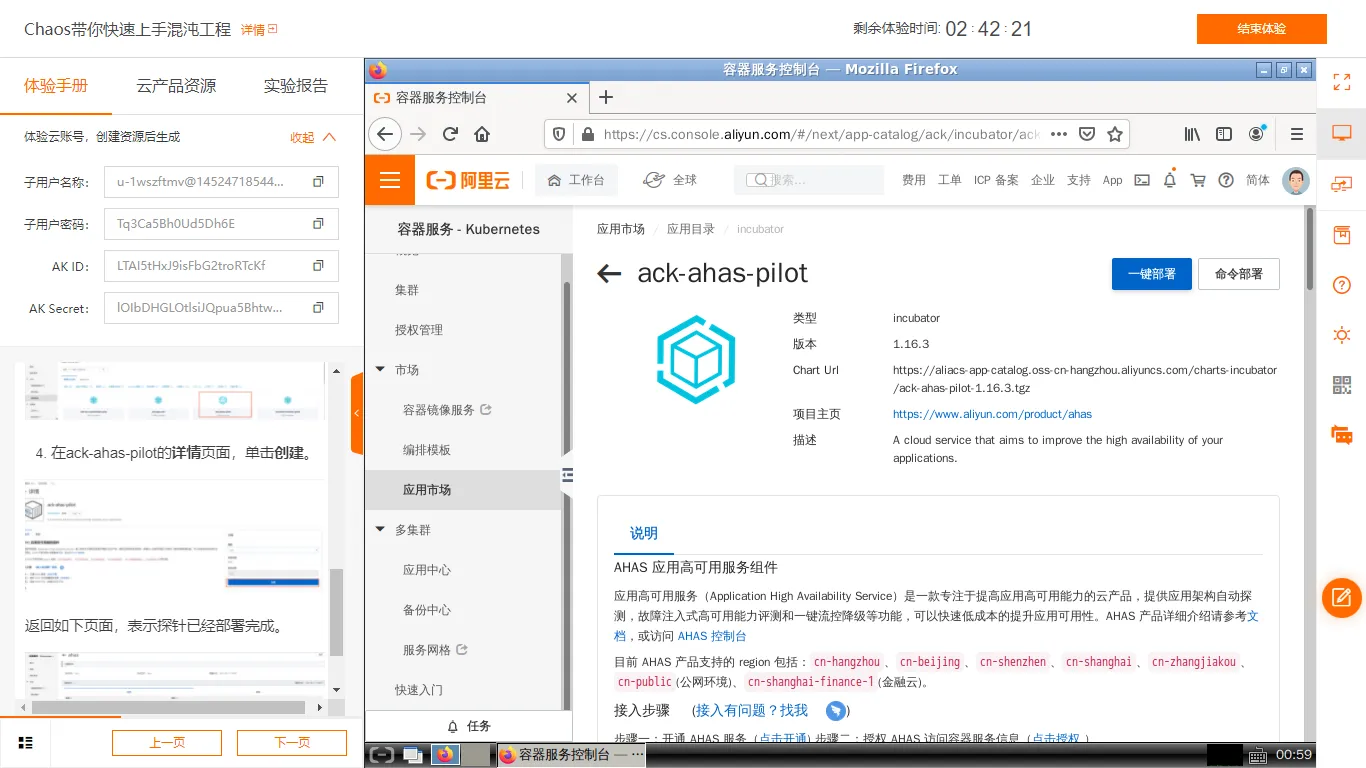
Task: Open user avatar menu
Action: [1296, 180]
